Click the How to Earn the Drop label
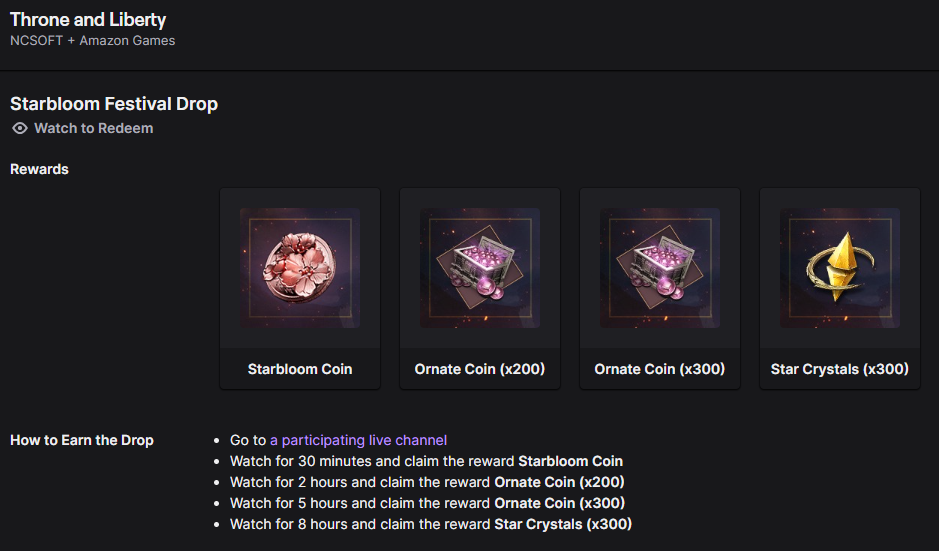This screenshot has height=551, width=939. pyautogui.click(x=82, y=440)
